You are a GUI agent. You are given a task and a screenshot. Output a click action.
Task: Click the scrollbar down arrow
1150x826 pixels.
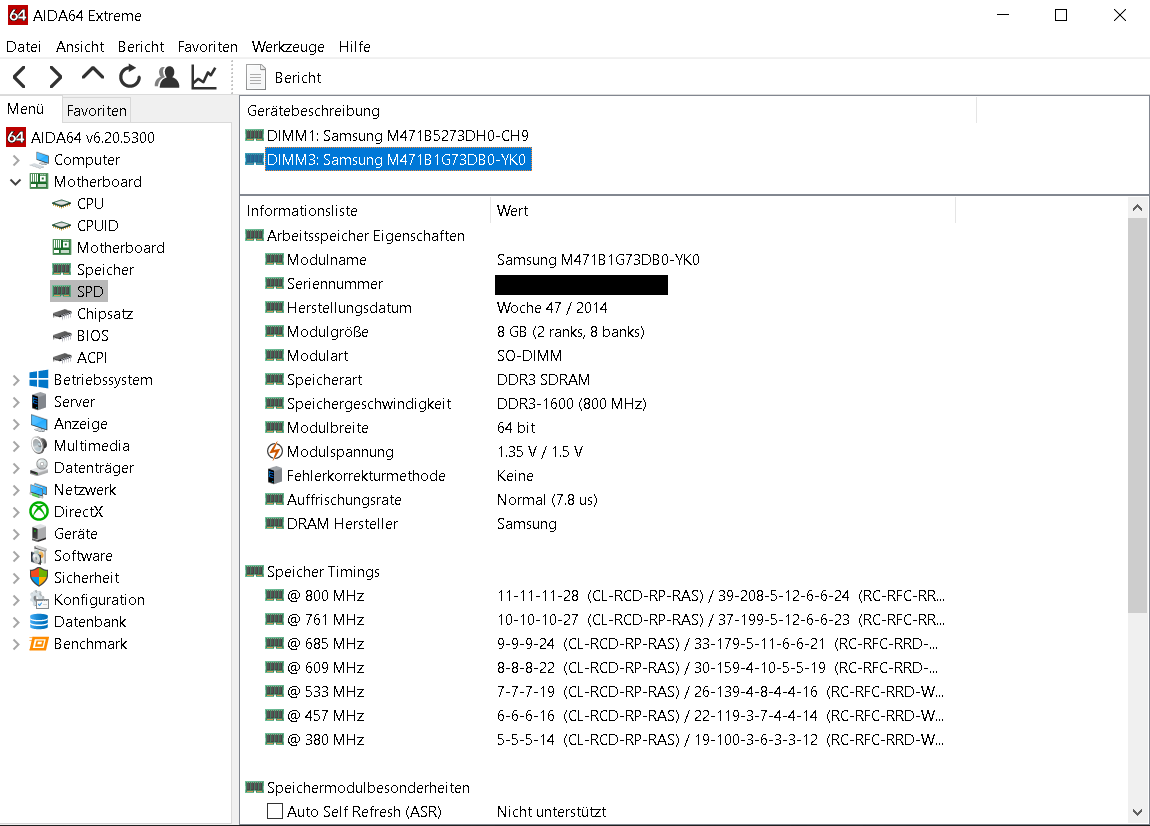tap(1138, 812)
